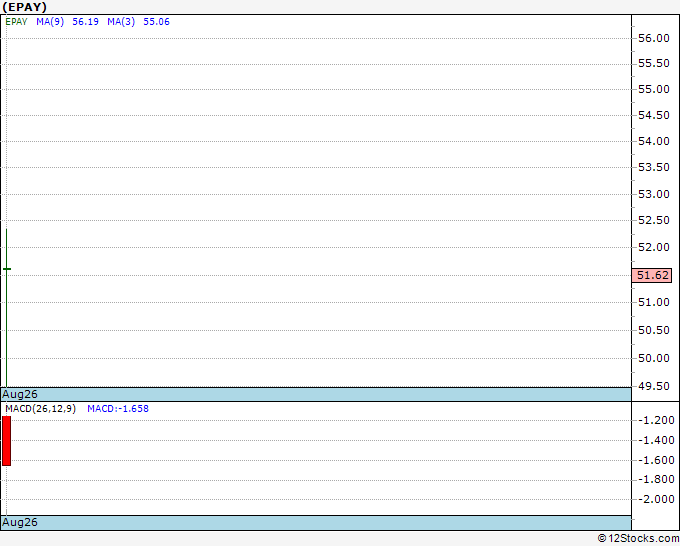Click Aug26 date in MACD panel axis
The width and height of the screenshot is (680, 546).
point(20,522)
